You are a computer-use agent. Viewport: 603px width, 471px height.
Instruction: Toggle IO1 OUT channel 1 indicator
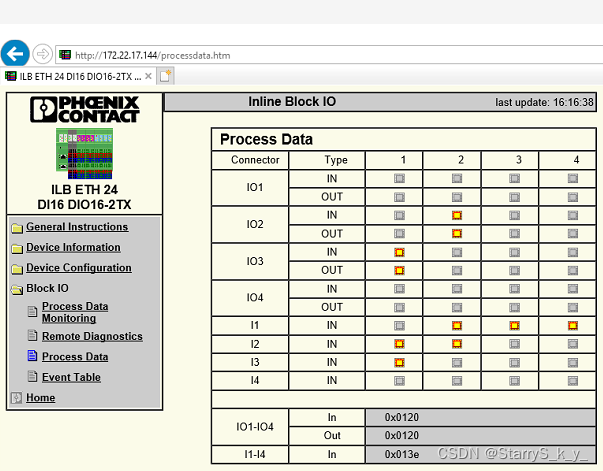(400, 197)
